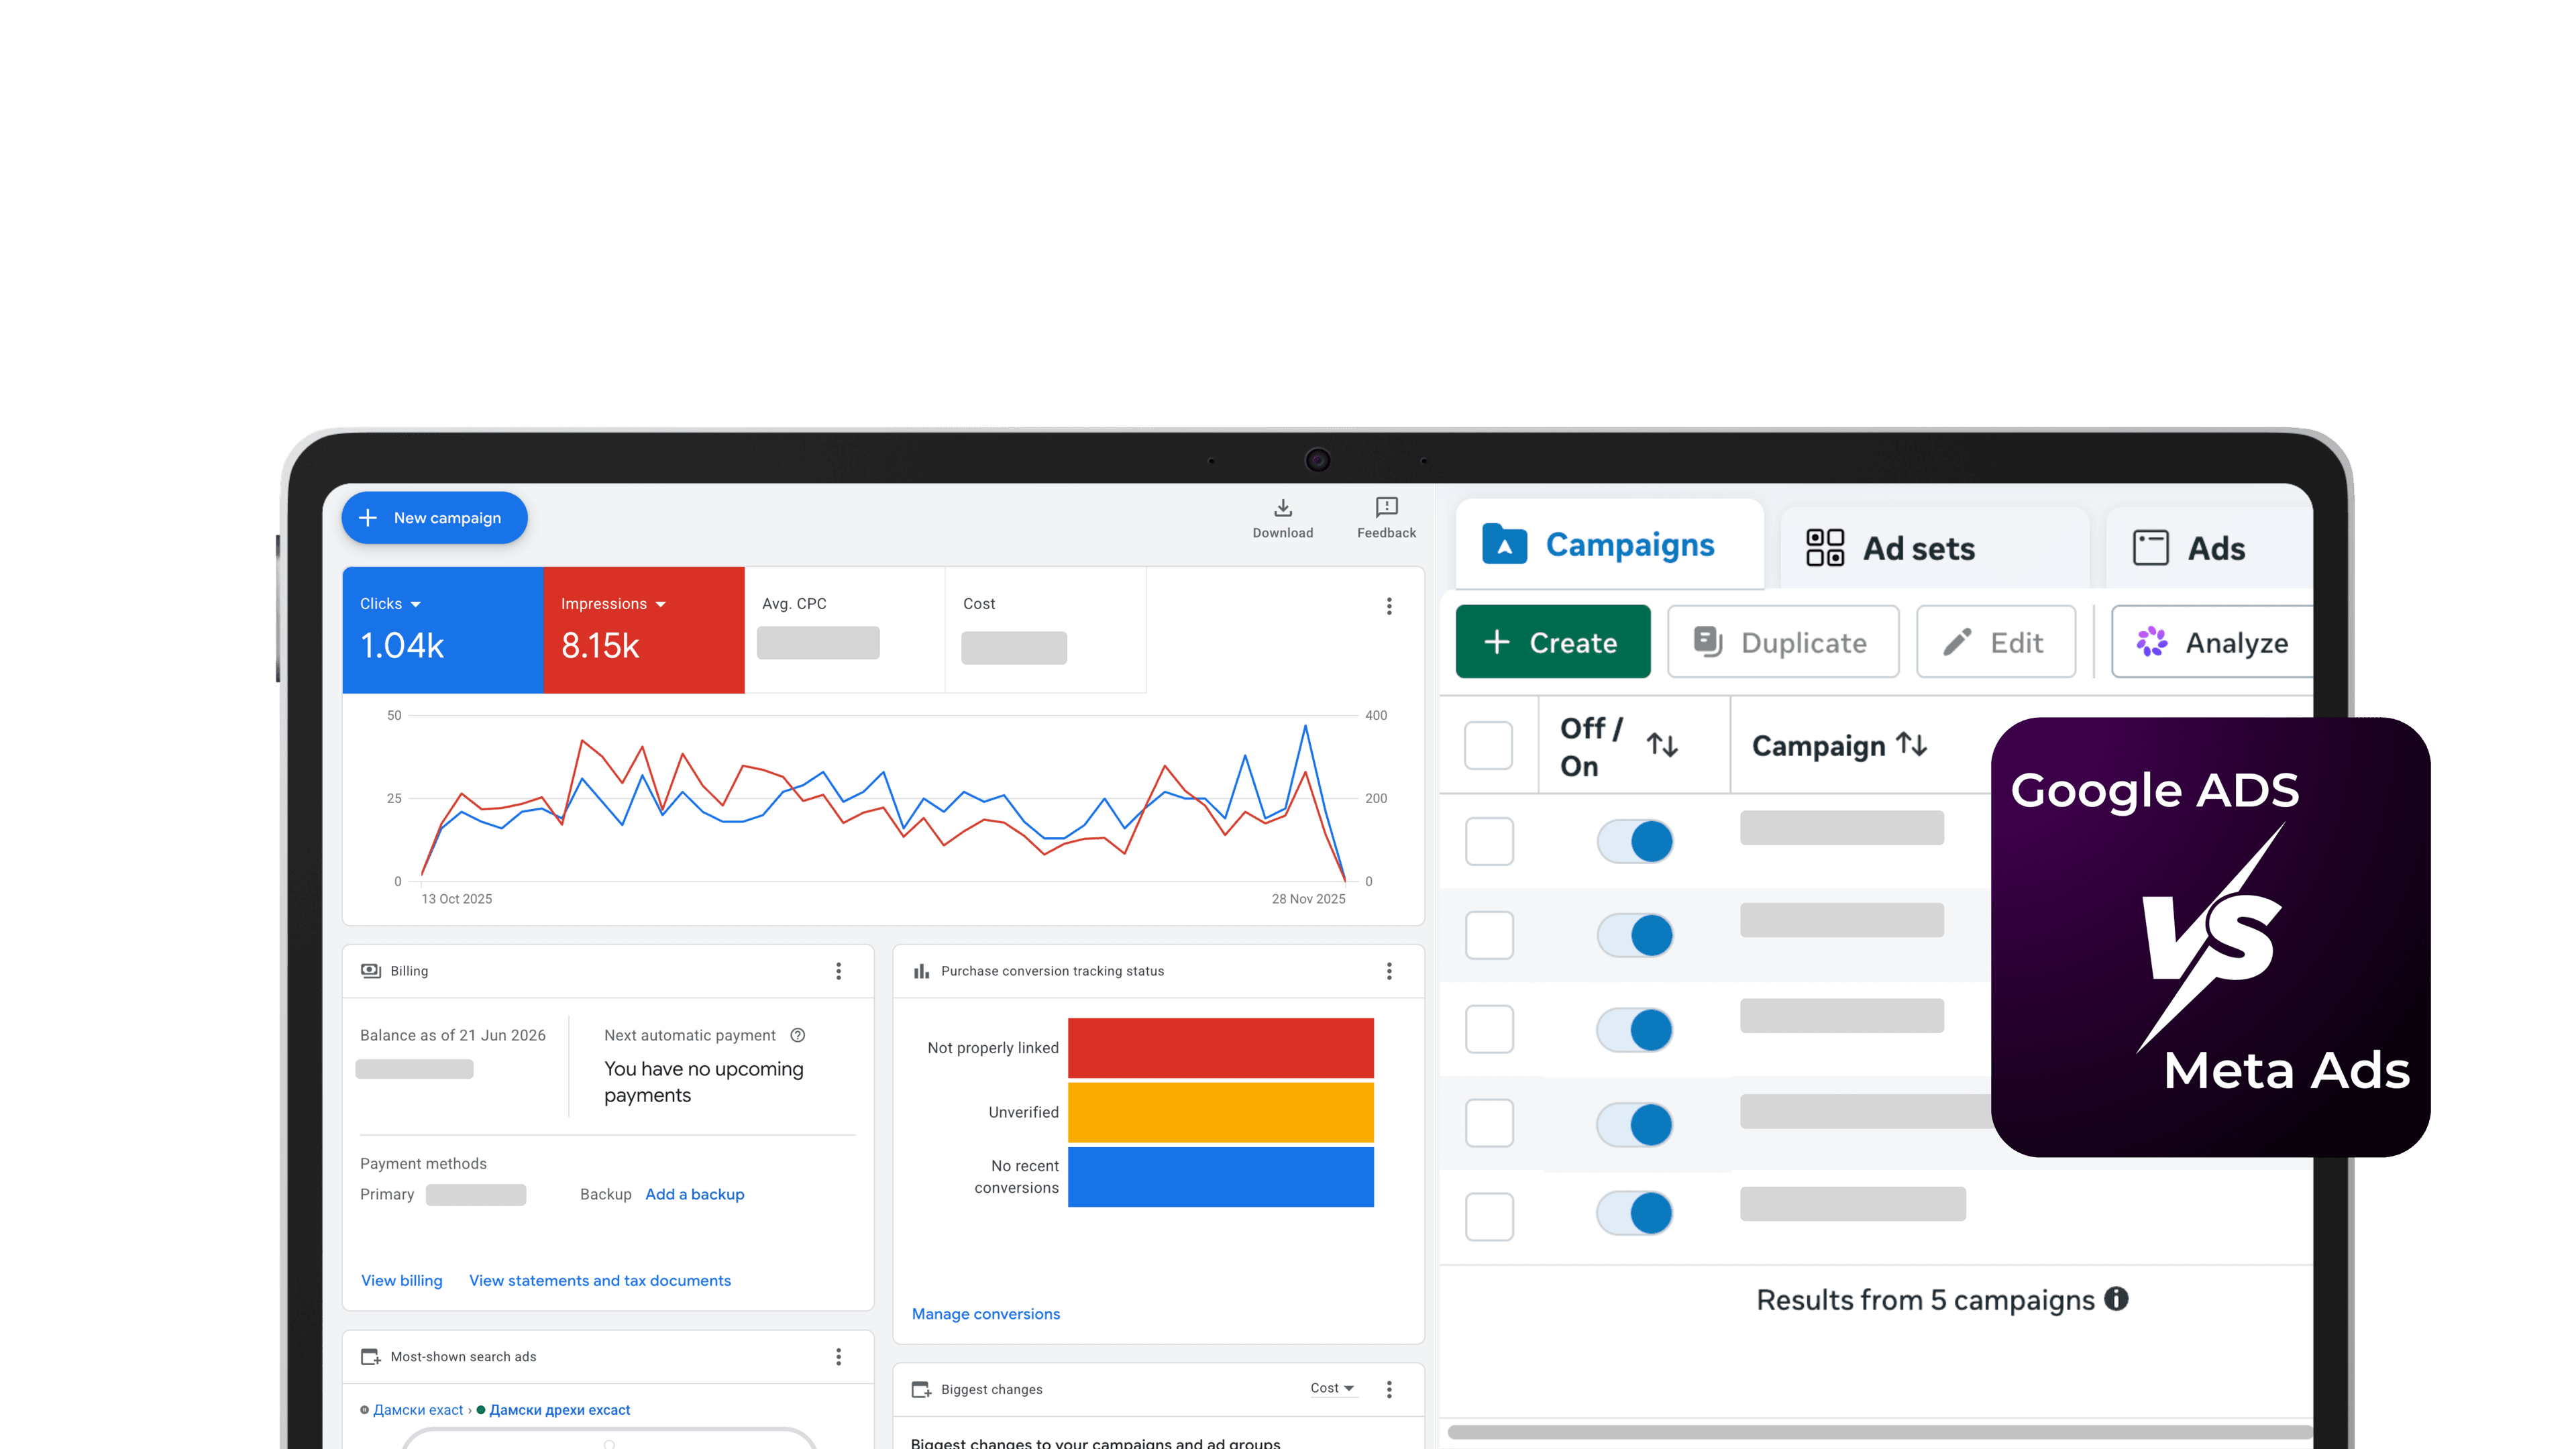Select the Cost metric tile
The height and width of the screenshot is (1449, 2576).
pyautogui.click(x=1045, y=630)
